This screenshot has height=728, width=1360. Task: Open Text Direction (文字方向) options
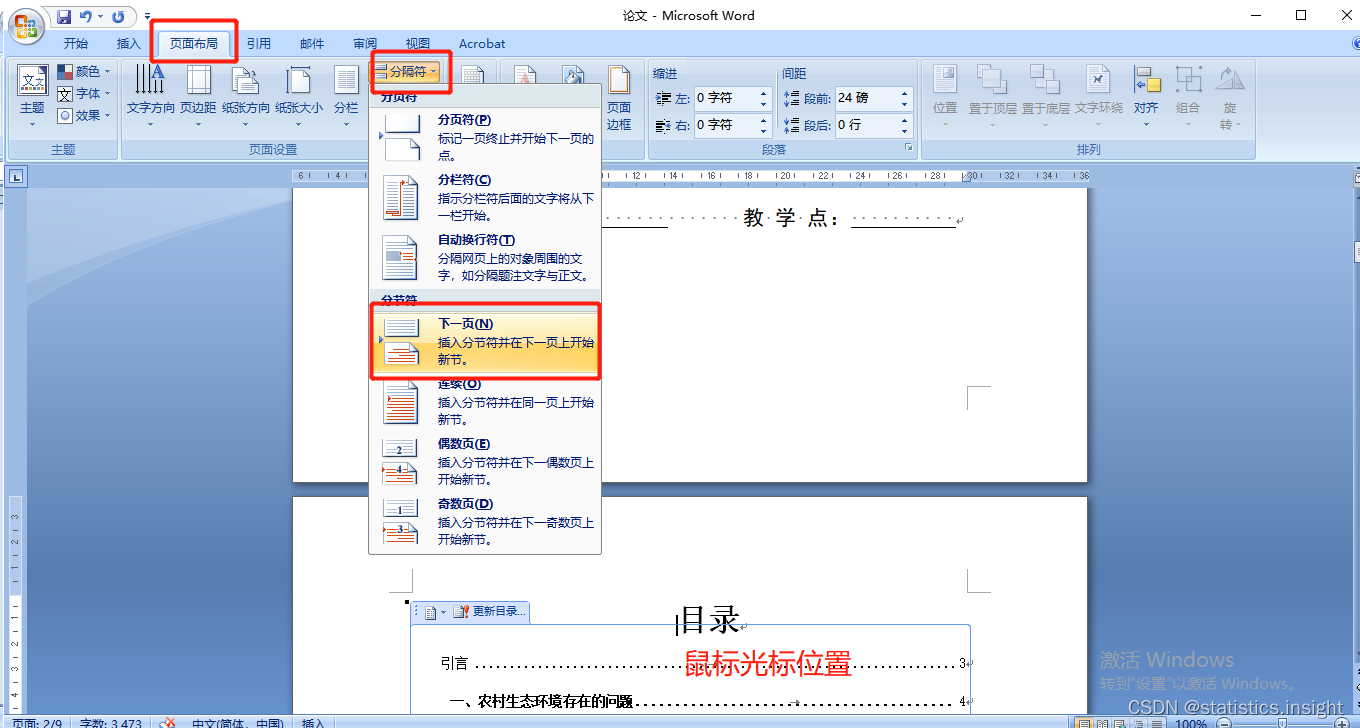click(x=150, y=97)
